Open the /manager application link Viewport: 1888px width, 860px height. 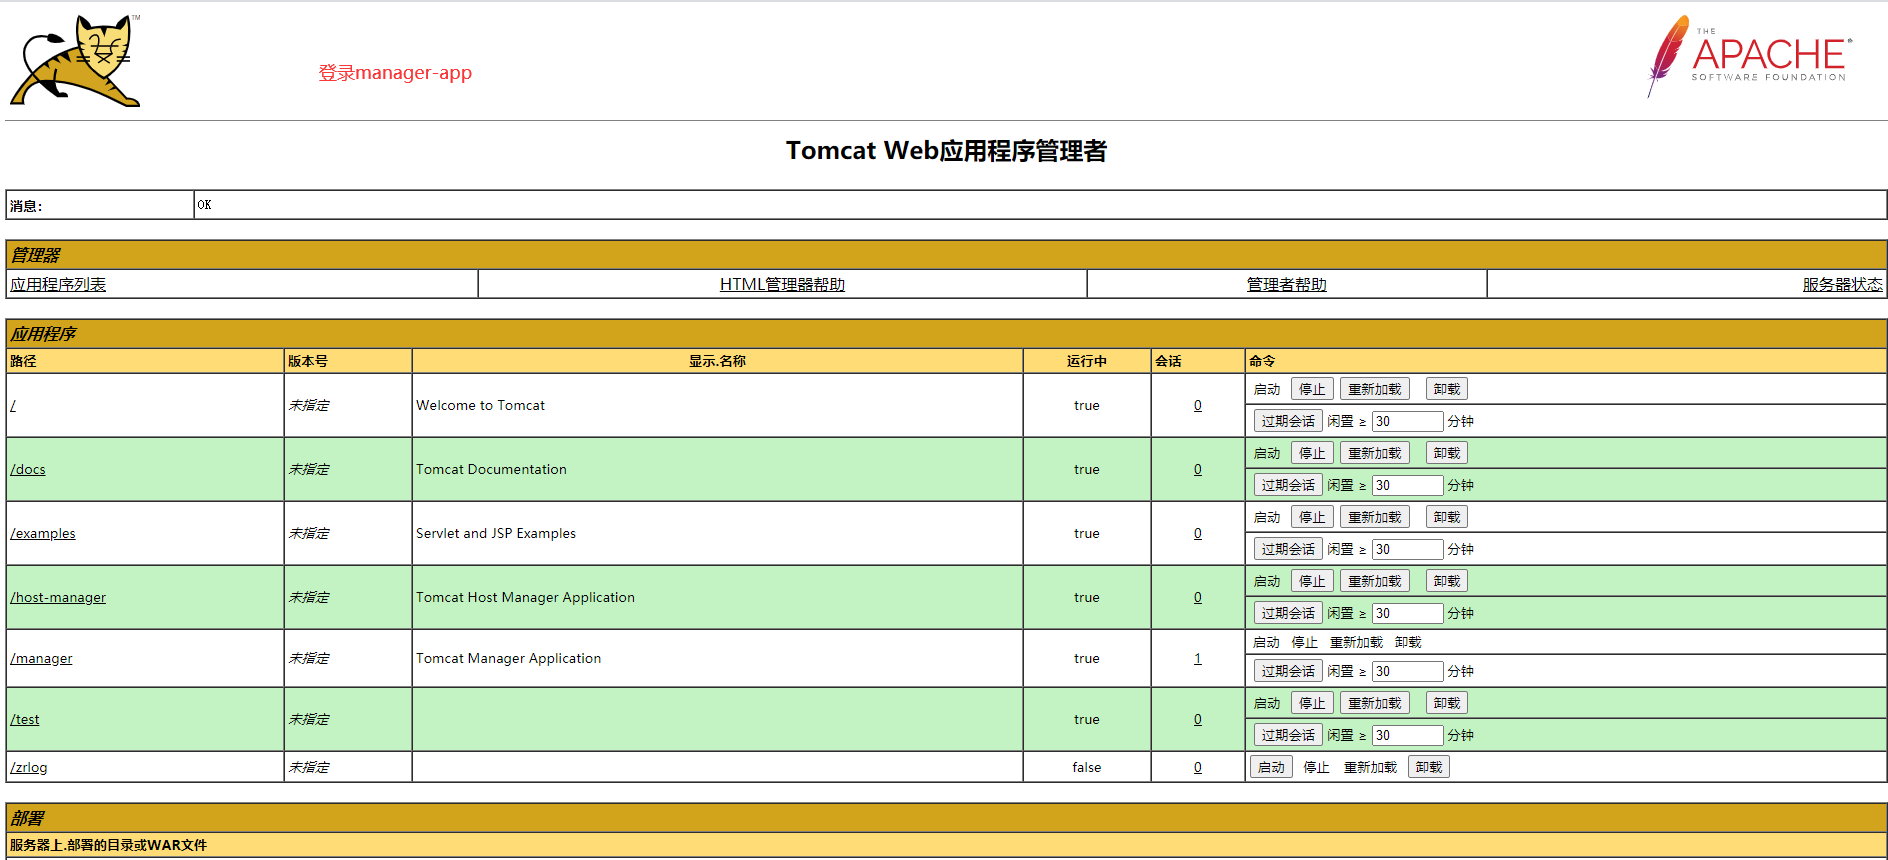[41, 658]
